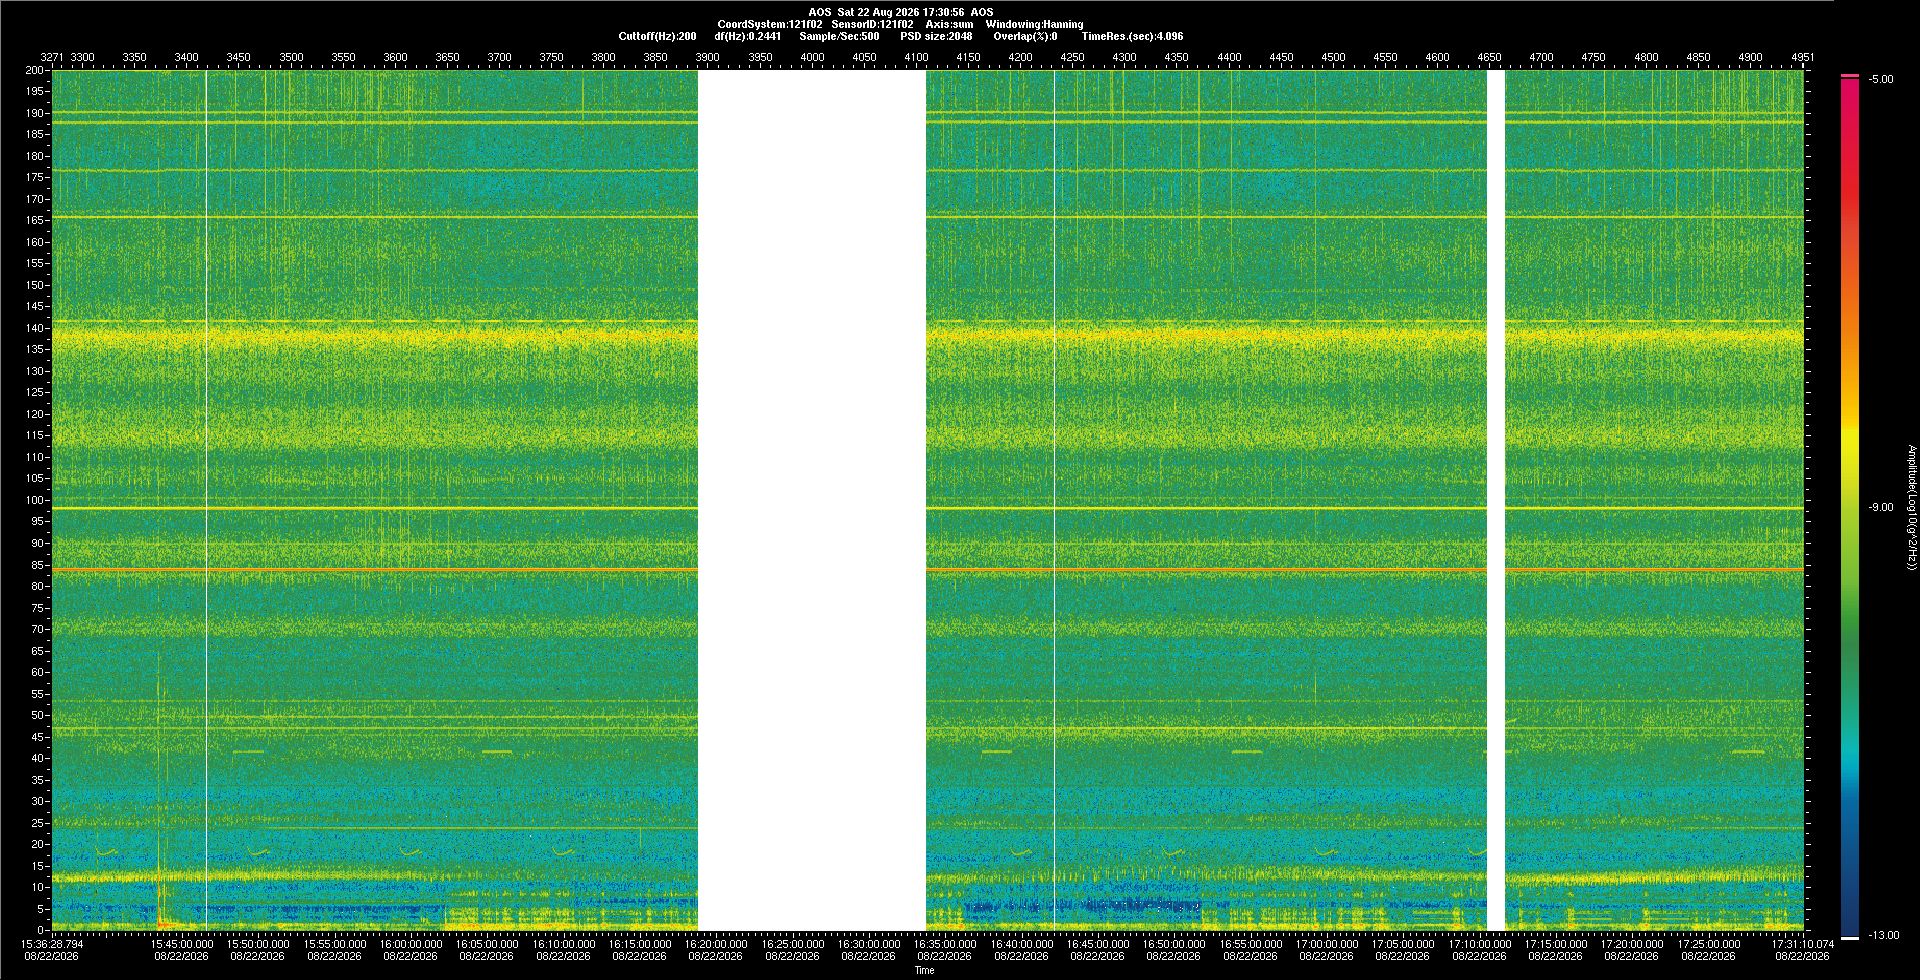Select the top axis tick label 3500
Image resolution: width=1920 pixels, height=980 pixels.
pyautogui.click(x=291, y=57)
